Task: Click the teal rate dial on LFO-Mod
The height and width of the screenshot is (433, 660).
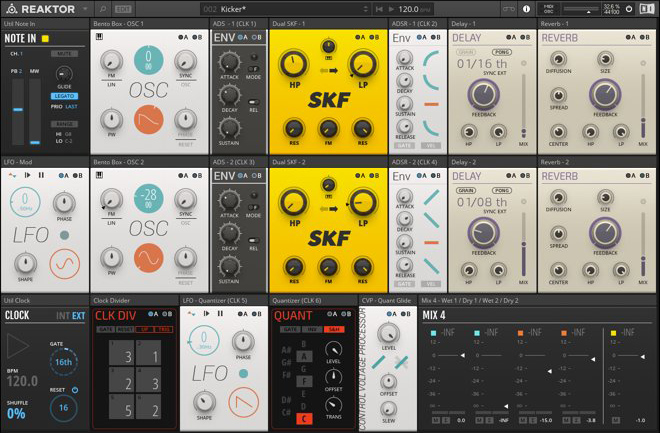Action: click(x=25, y=202)
